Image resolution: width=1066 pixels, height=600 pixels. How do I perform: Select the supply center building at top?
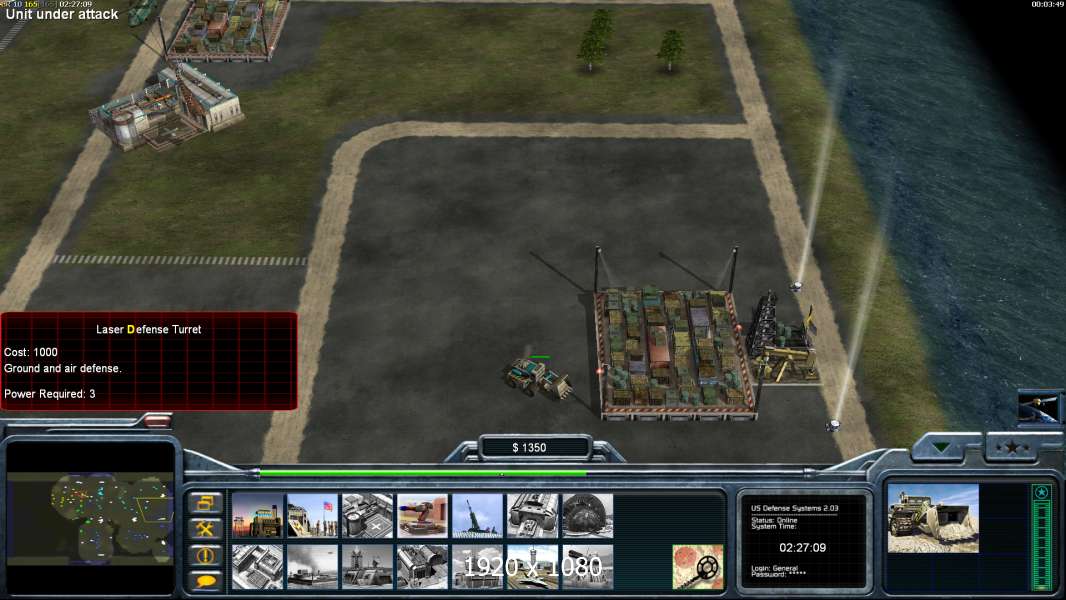pos(167,107)
